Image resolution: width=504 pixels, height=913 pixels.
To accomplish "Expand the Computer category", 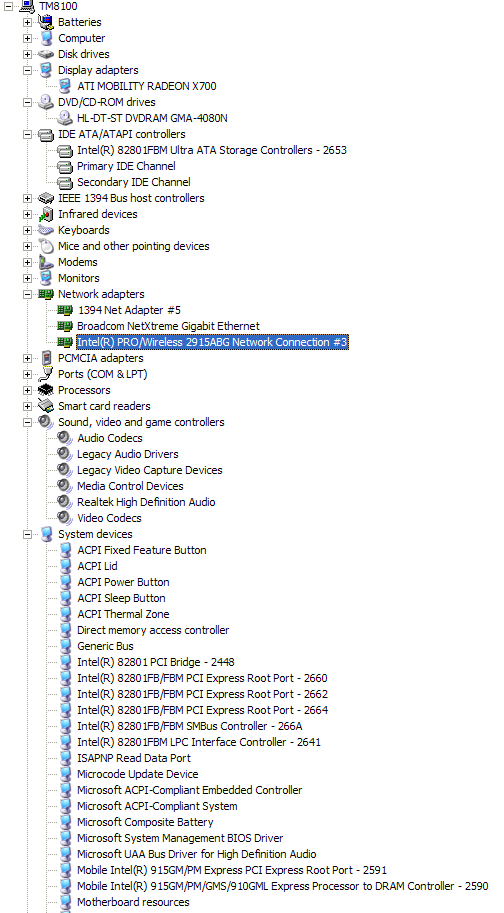I will tap(27, 38).
